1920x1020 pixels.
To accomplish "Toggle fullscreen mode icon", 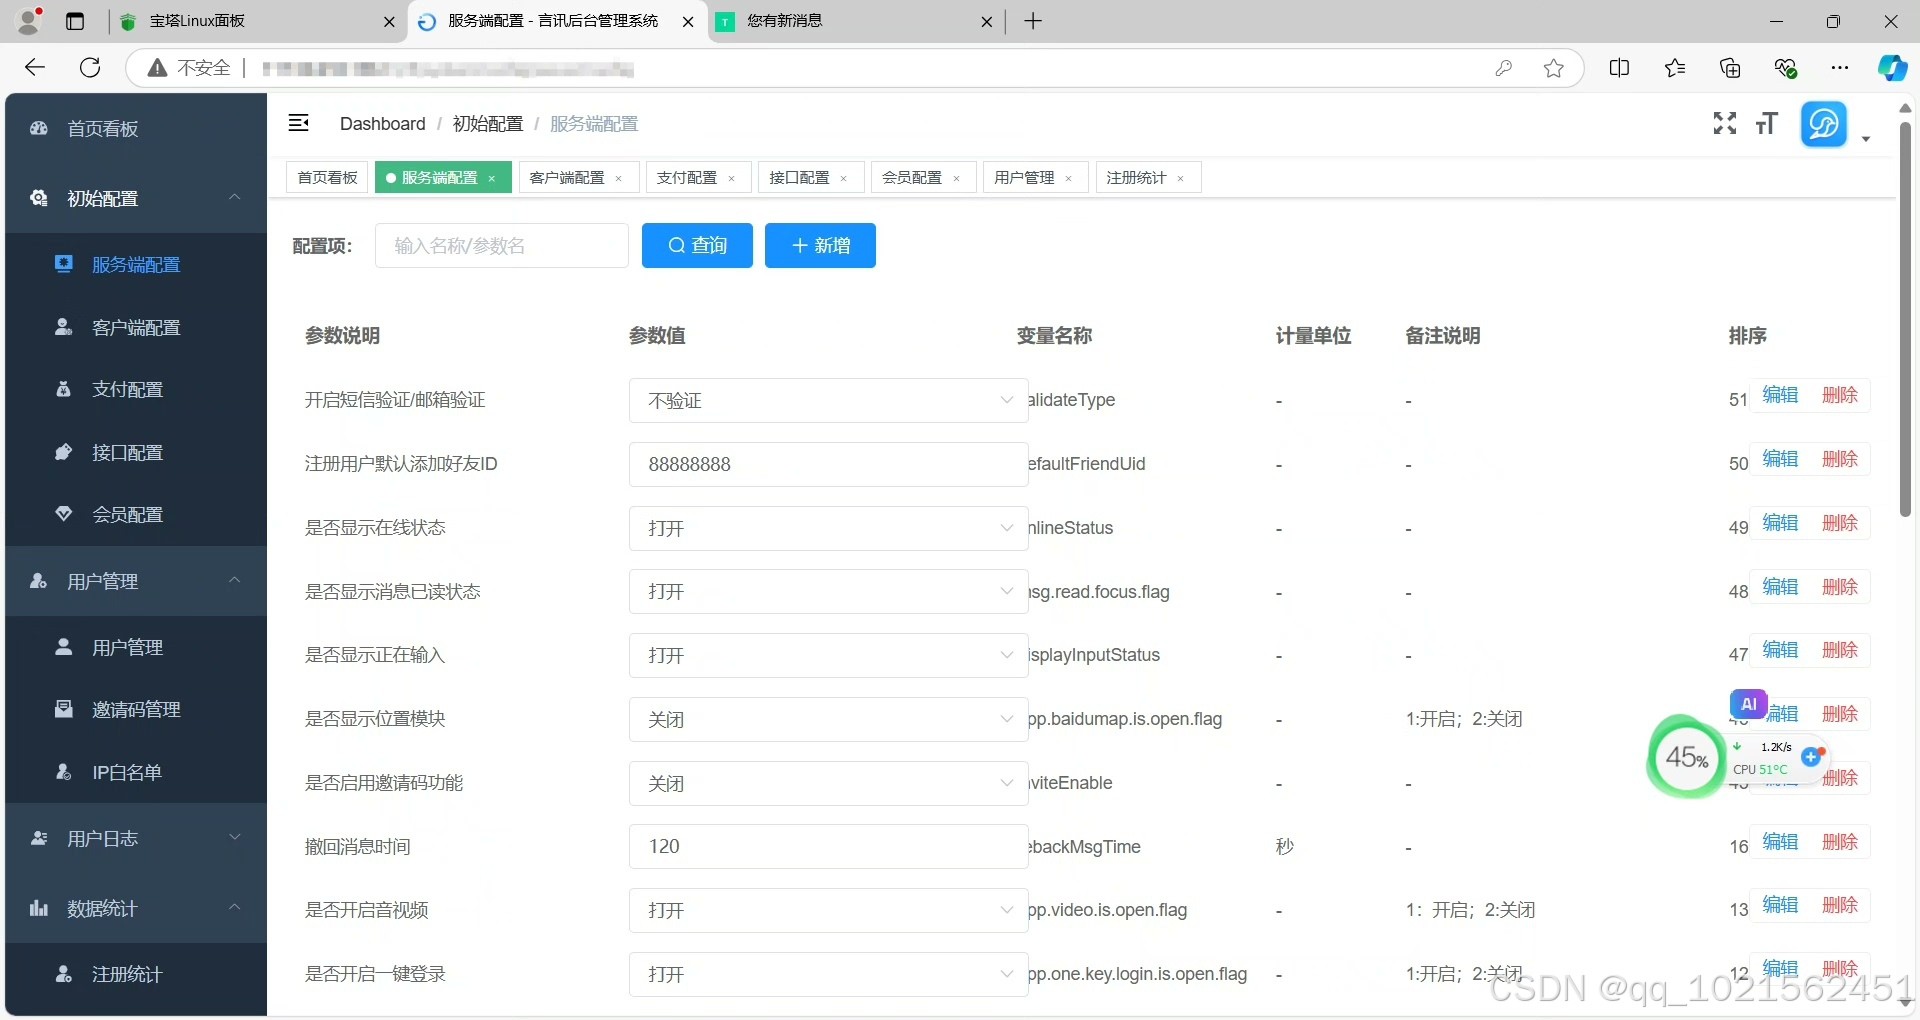I will 1724,123.
